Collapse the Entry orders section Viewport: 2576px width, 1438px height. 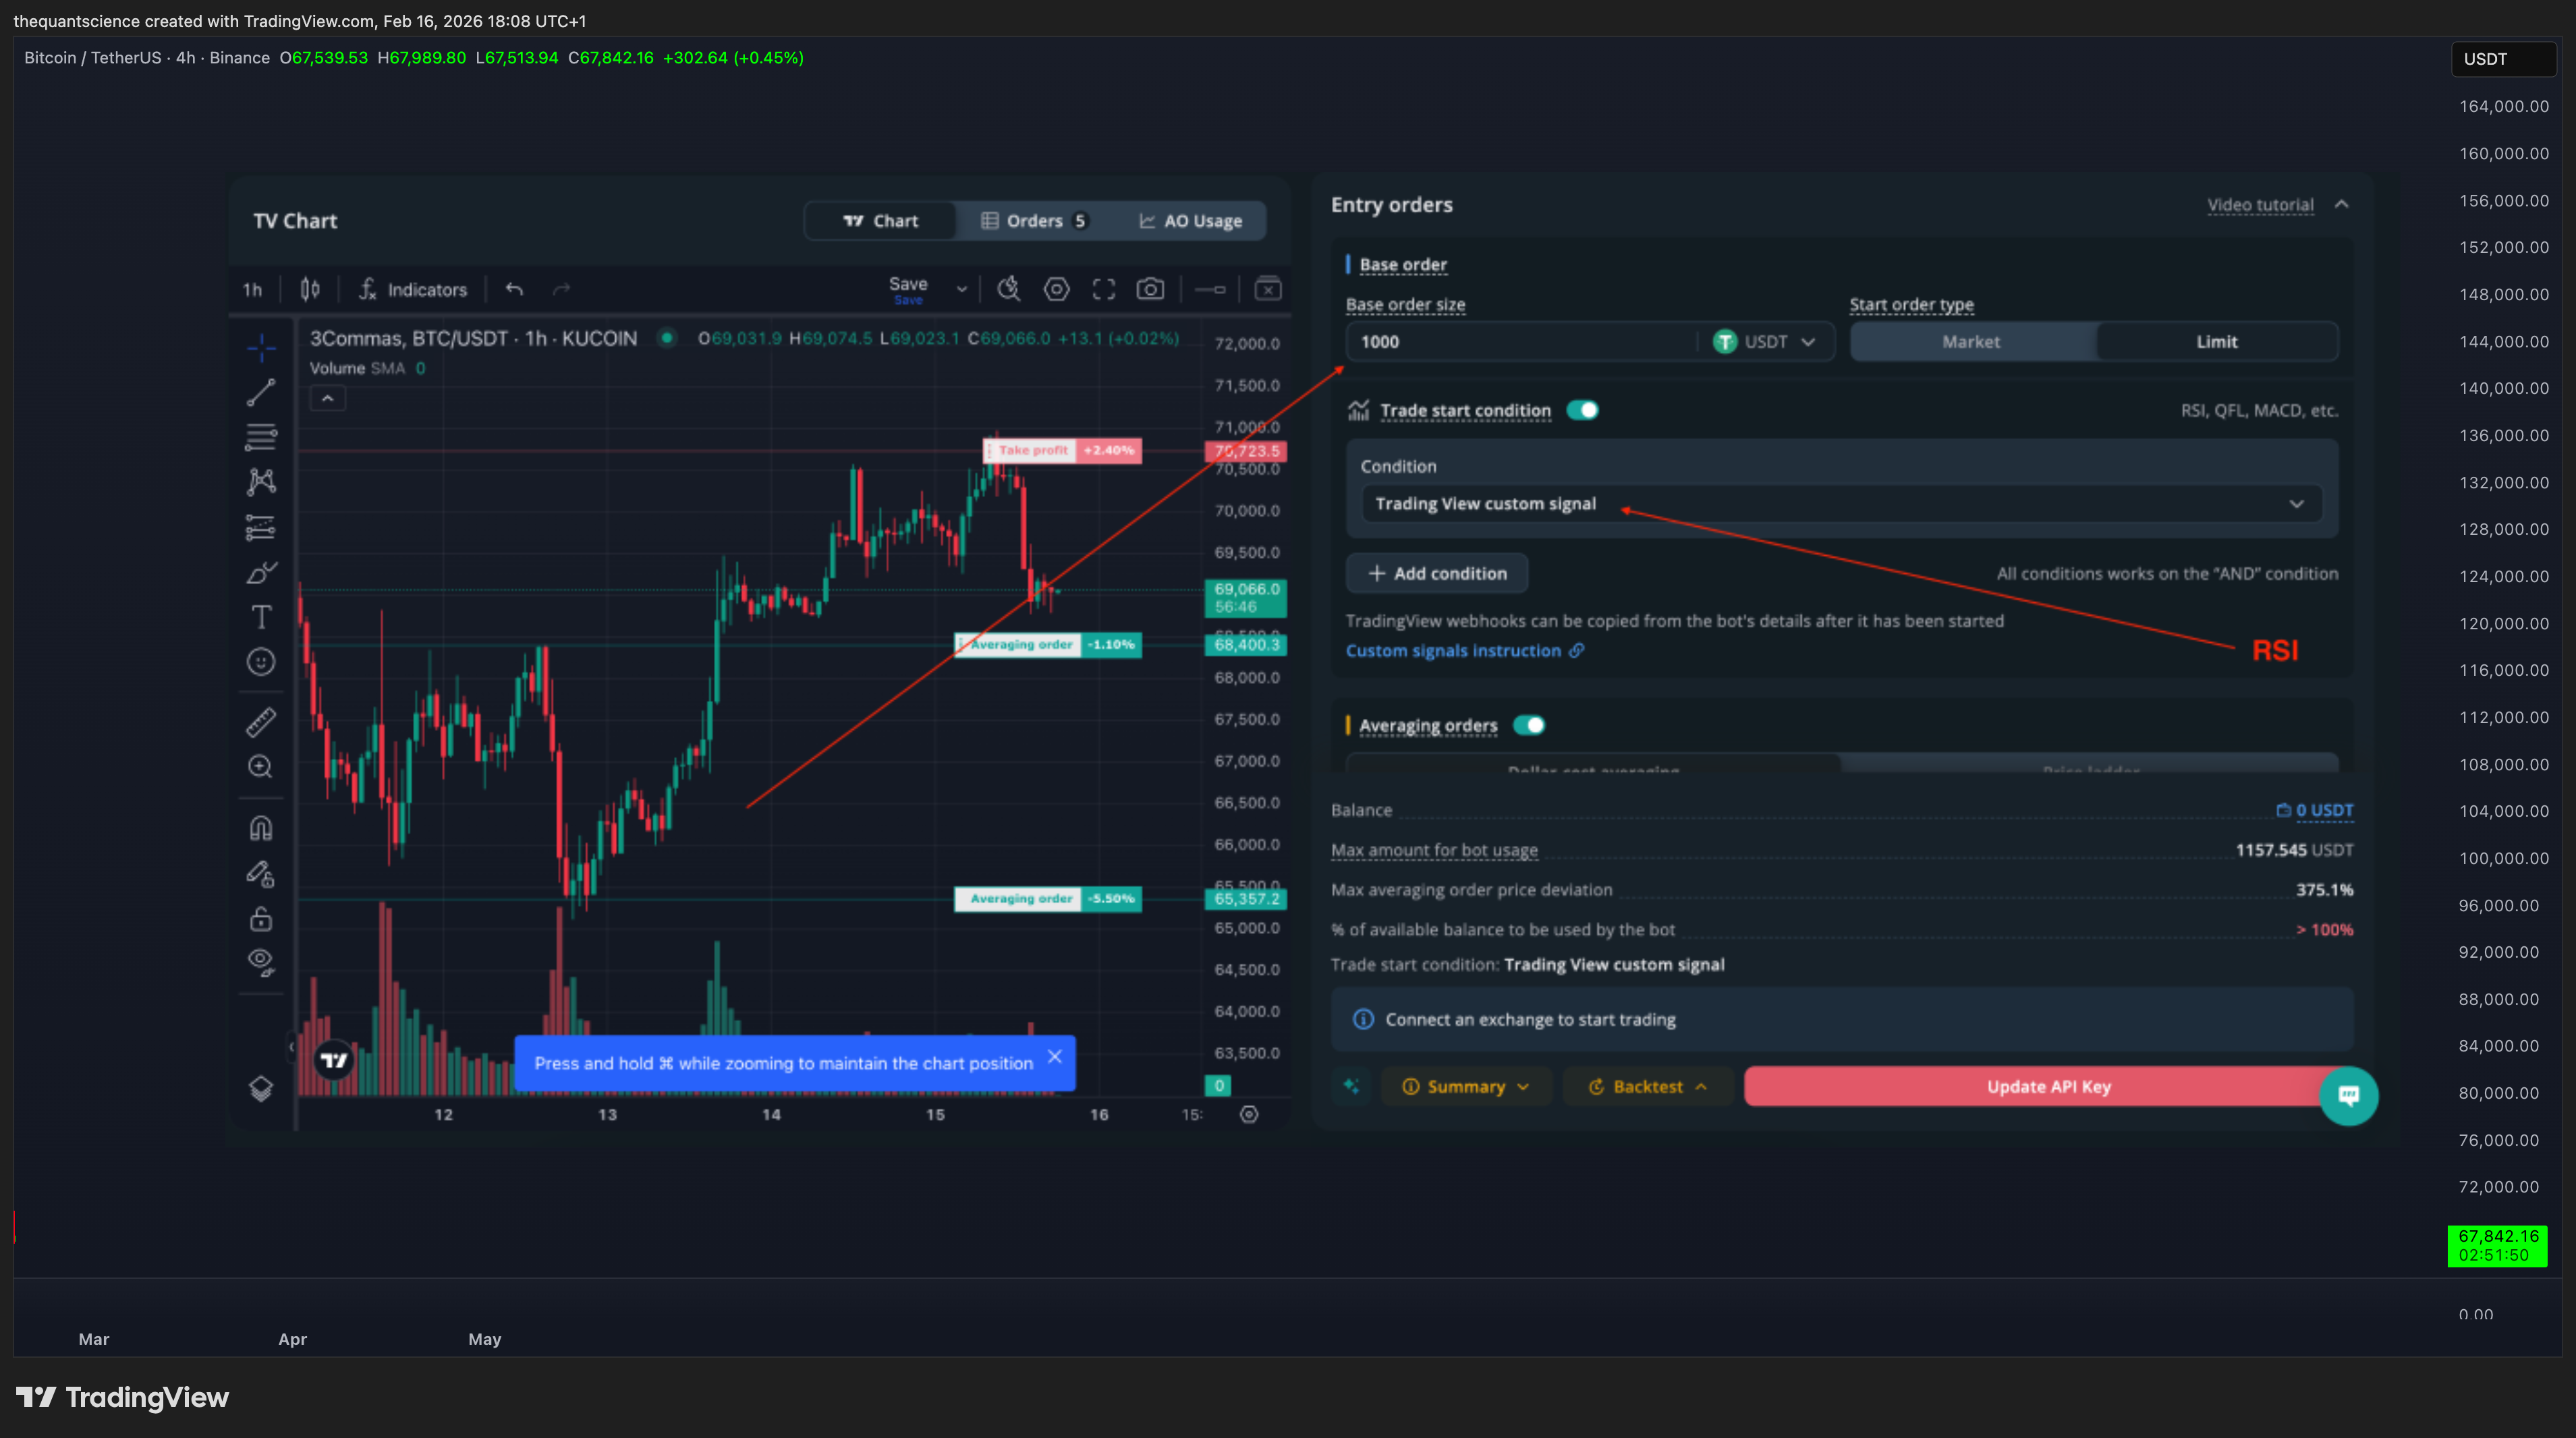pyautogui.click(x=2342, y=204)
